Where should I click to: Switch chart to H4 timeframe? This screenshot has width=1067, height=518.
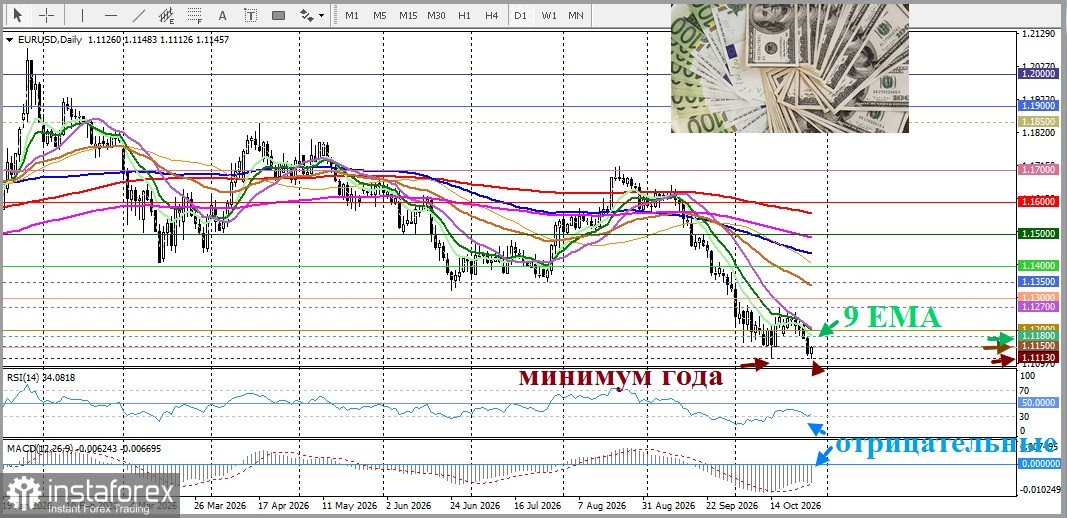pyautogui.click(x=492, y=15)
